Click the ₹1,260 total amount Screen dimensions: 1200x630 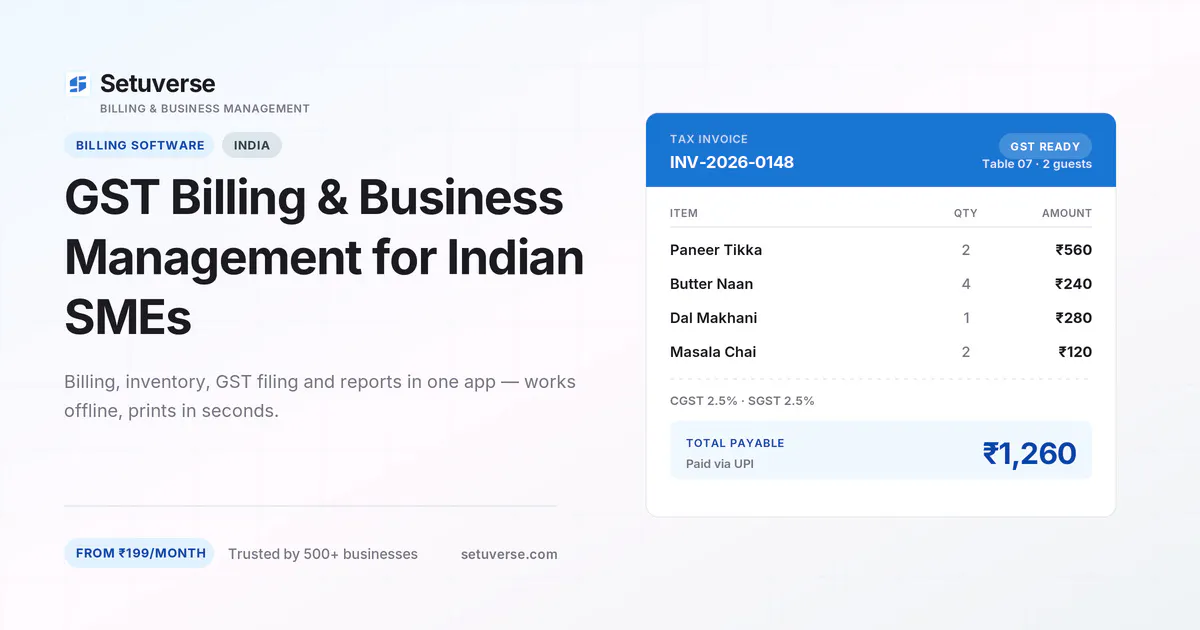1029,454
